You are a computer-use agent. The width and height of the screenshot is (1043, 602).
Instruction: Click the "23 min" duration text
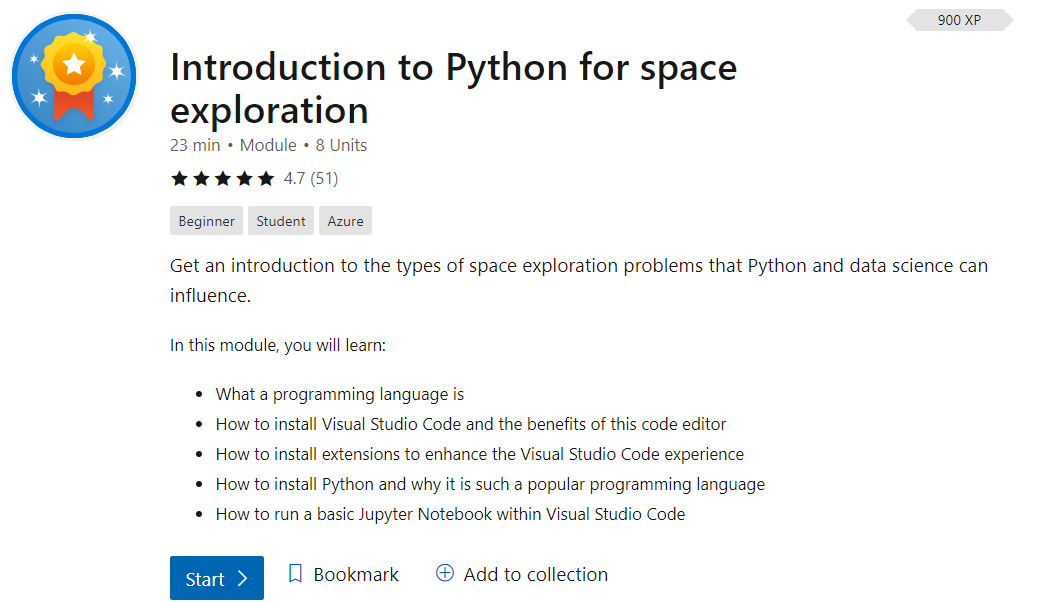pyautogui.click(x=195, y=146)
